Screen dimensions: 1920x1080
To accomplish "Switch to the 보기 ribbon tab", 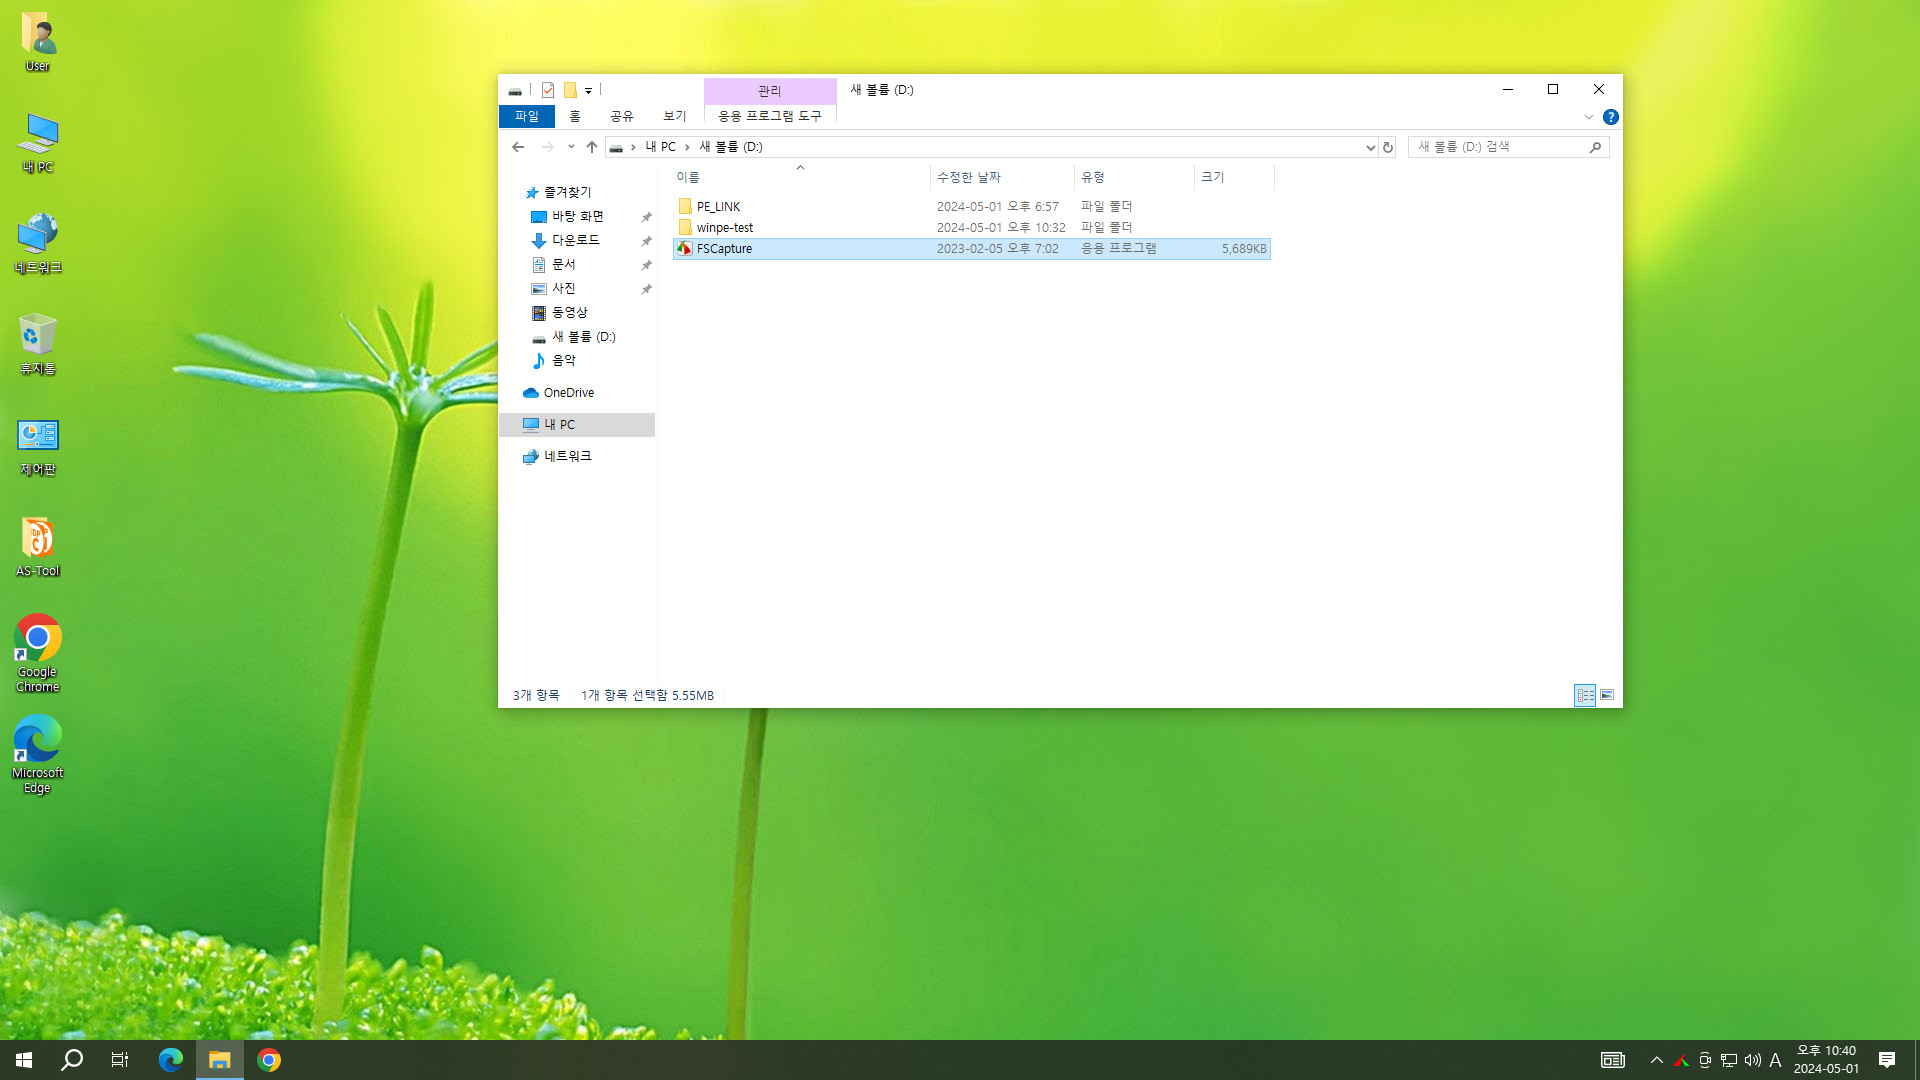I will (x=675, y=117).
